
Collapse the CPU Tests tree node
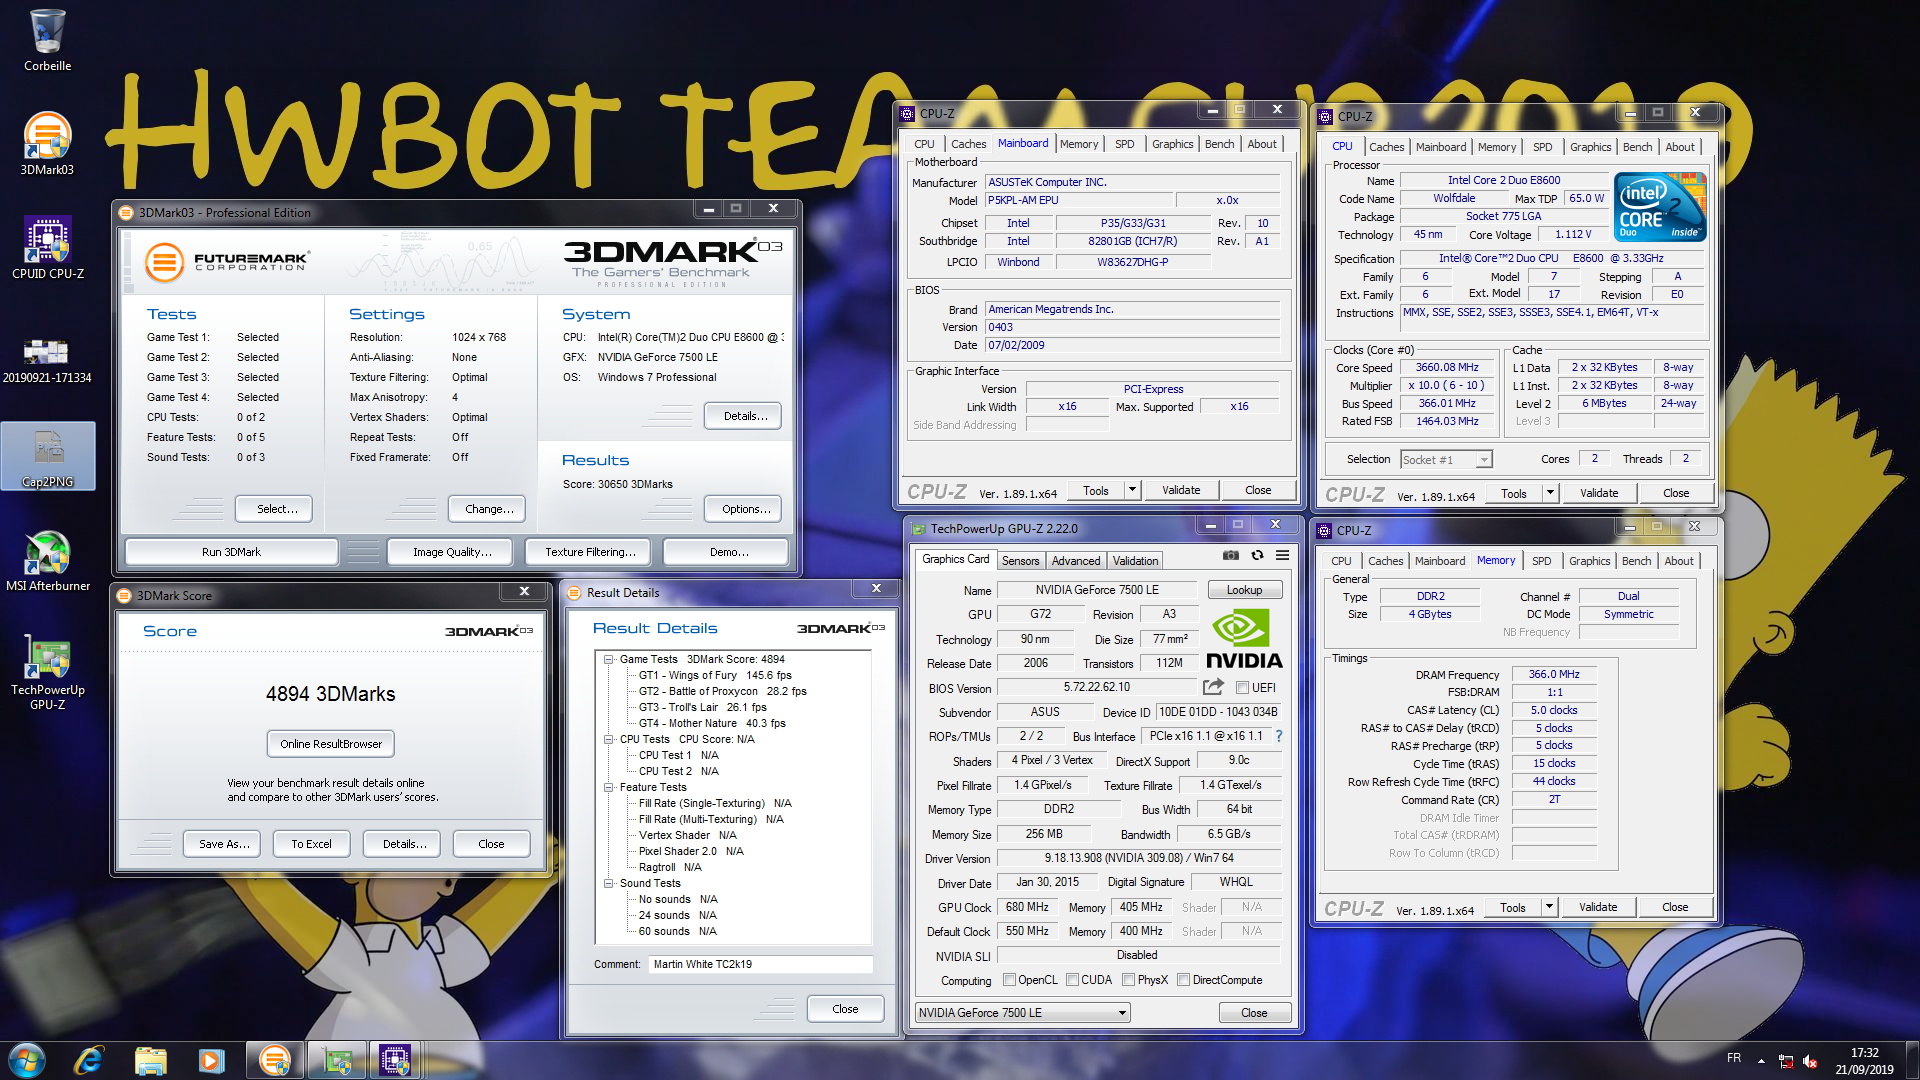click(x=608, y=739)
